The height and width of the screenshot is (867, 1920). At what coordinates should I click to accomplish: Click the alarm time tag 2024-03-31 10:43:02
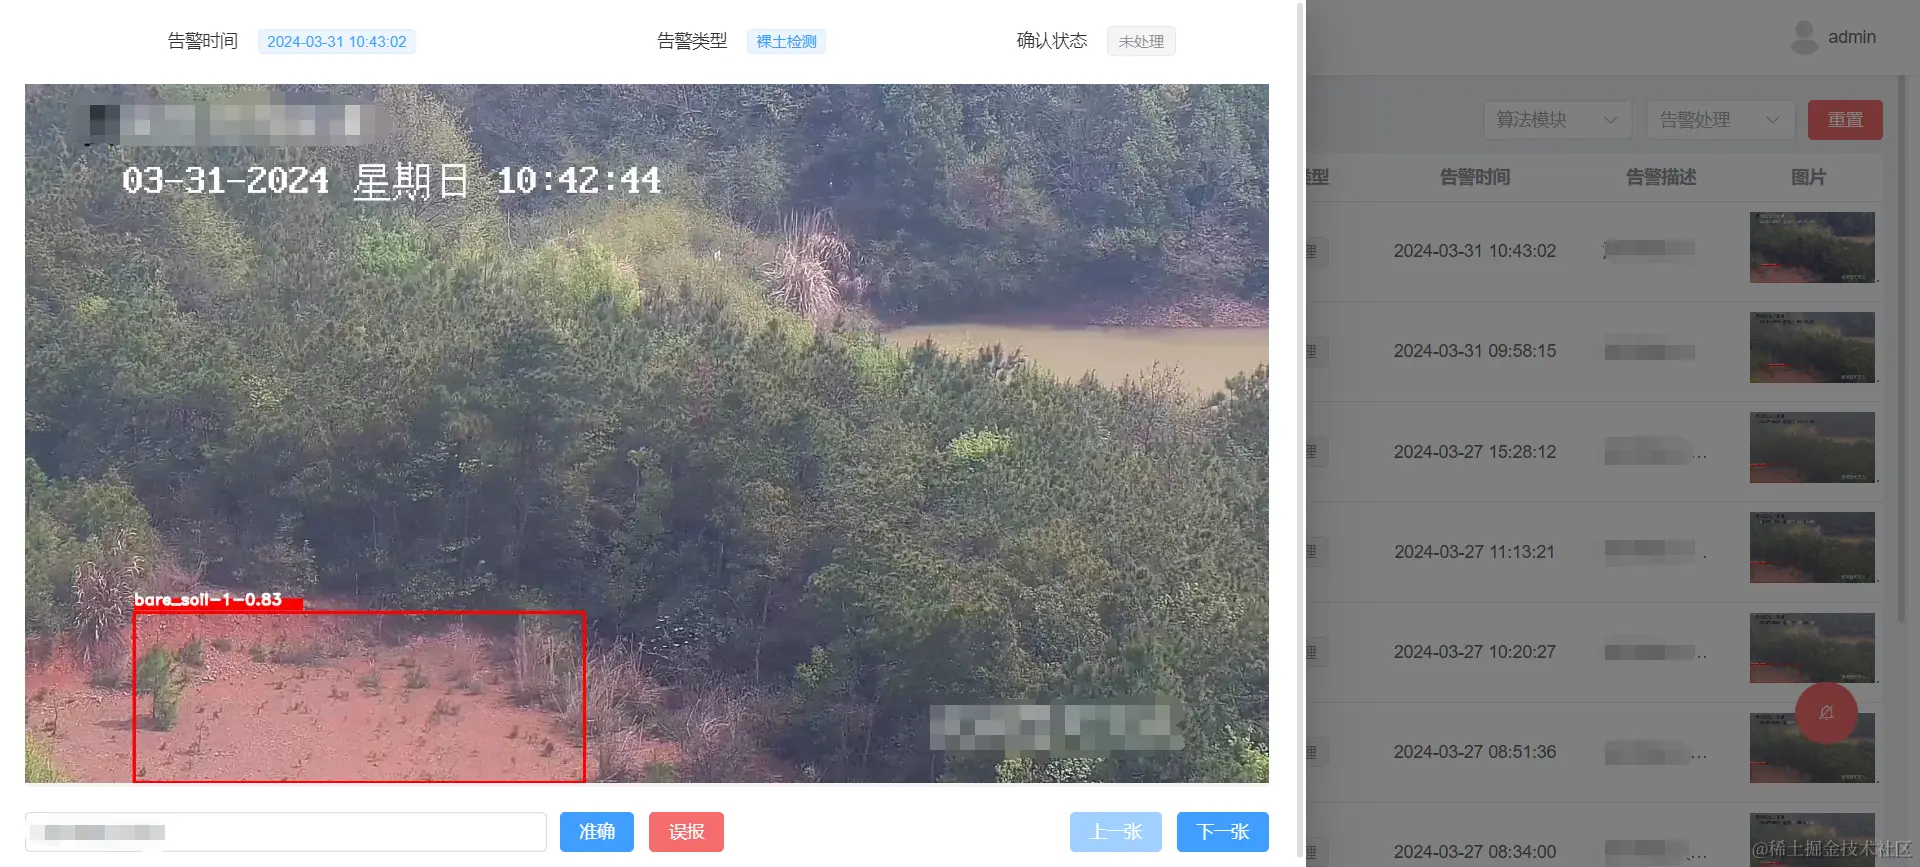coord(337,41)
